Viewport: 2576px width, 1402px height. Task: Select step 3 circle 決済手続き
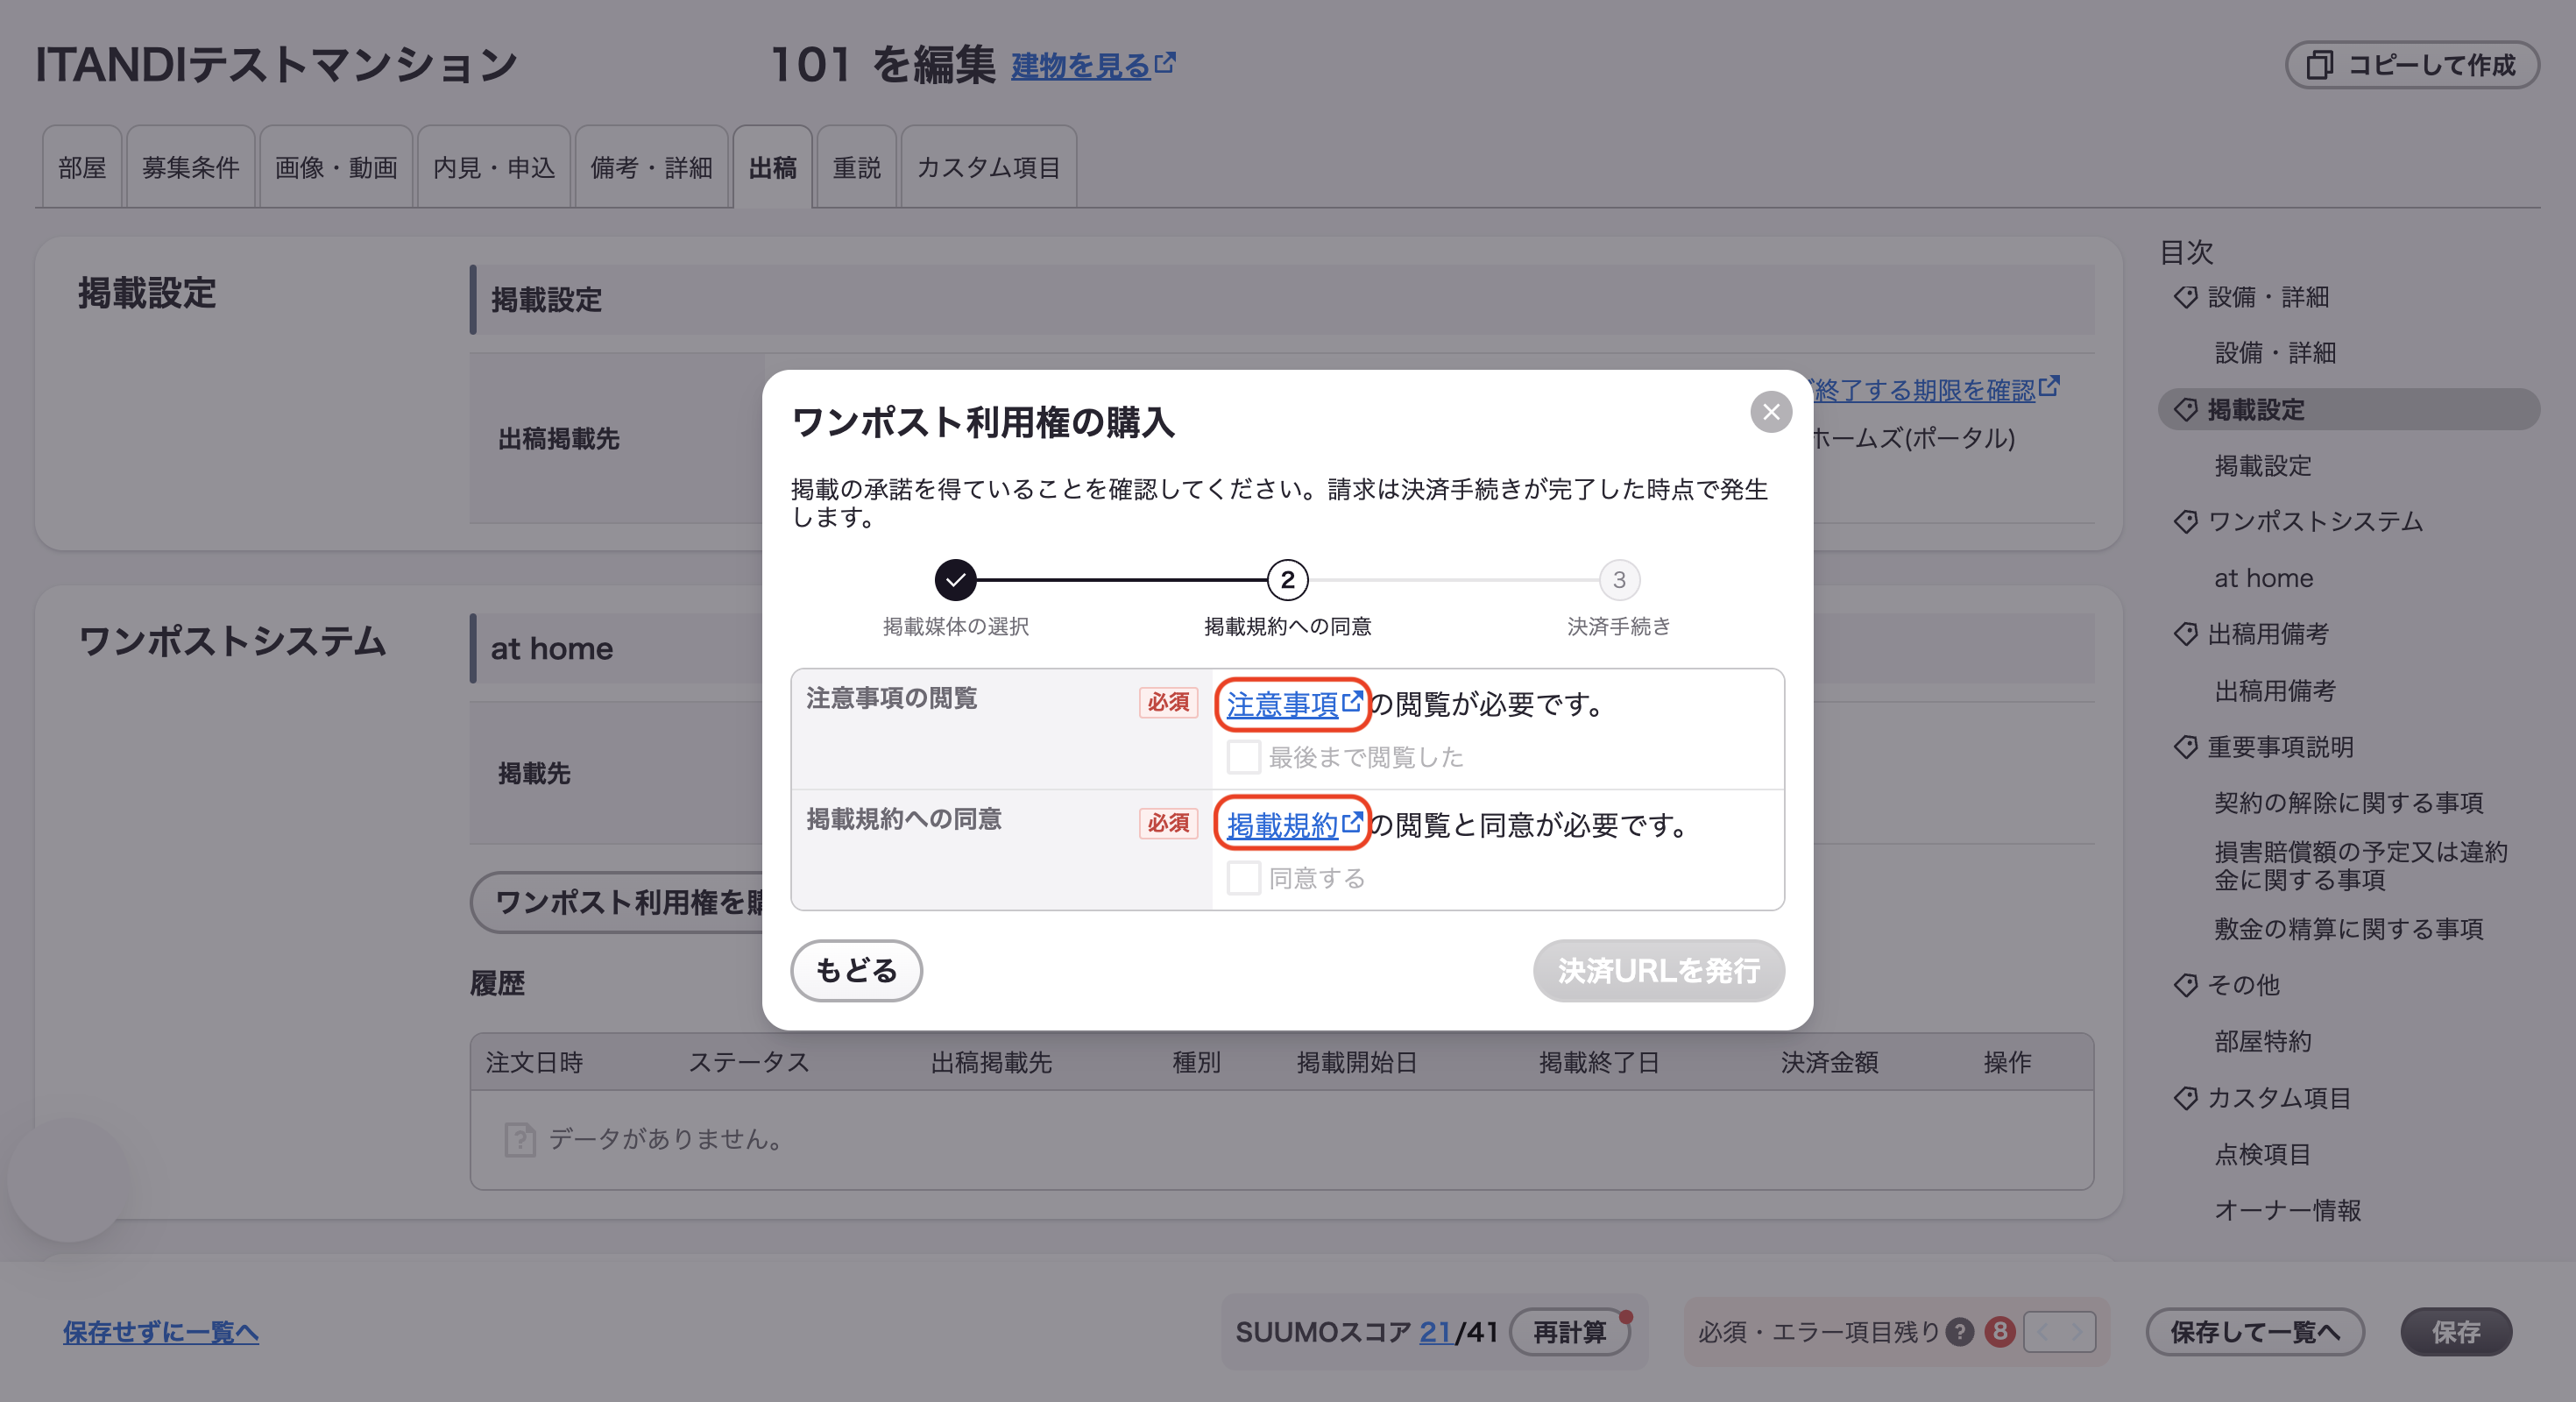point(1619,580)
